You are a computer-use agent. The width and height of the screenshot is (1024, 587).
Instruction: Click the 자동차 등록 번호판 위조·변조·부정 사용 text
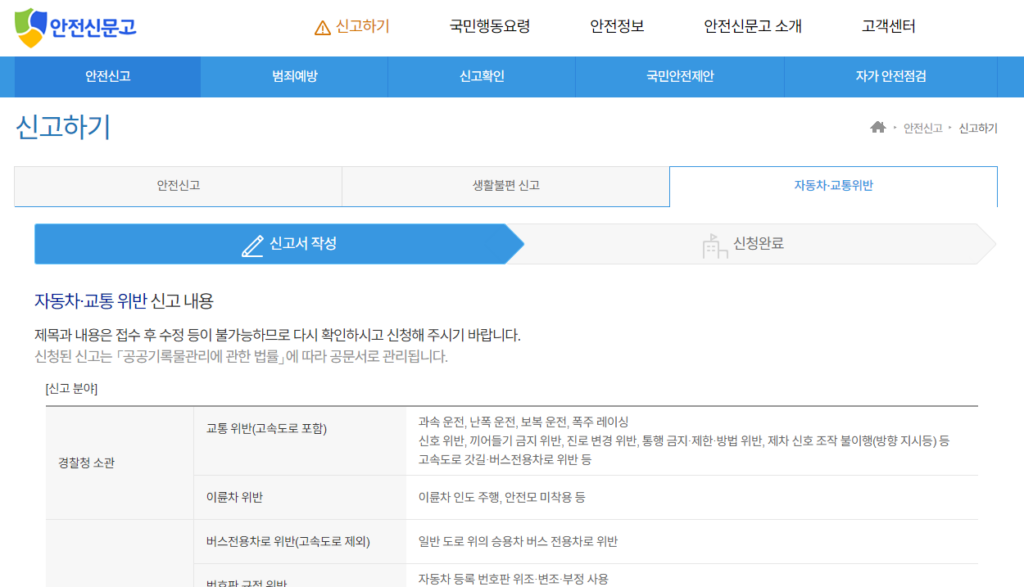coord(513,579)
